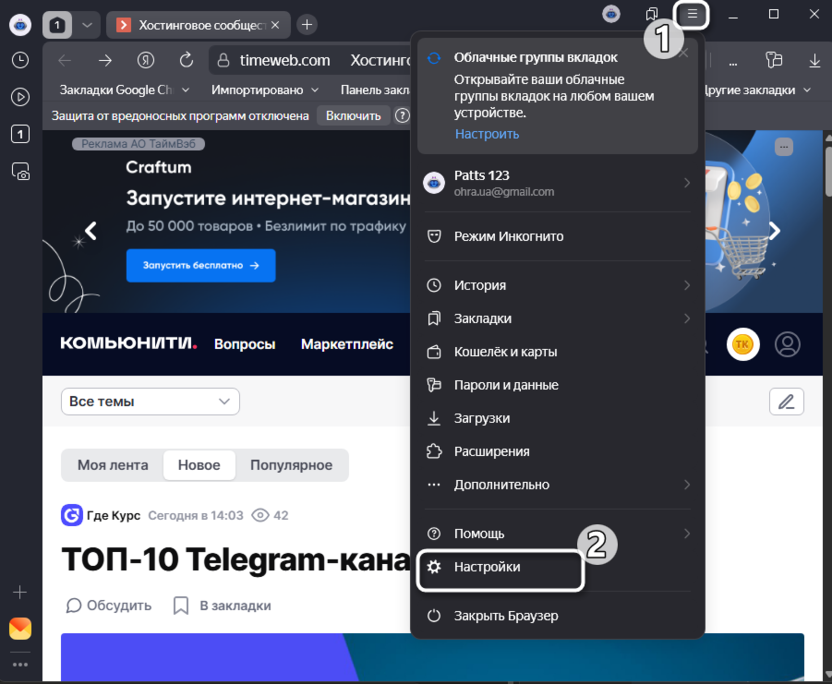This screenshot has height=684, width=832.
Task: Open the video player sidebar icon
Action: coord(20,97)
